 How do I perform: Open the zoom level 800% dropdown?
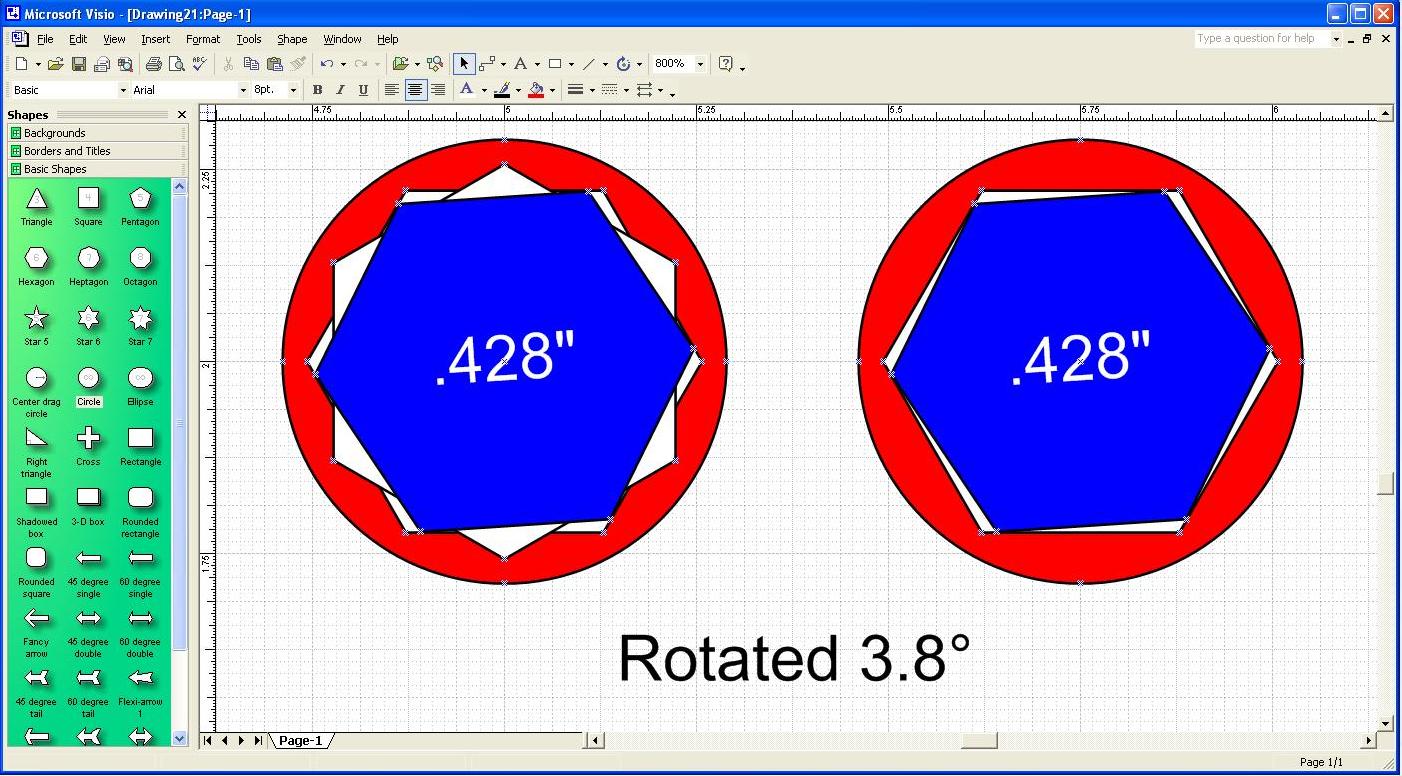pos(700,64)
